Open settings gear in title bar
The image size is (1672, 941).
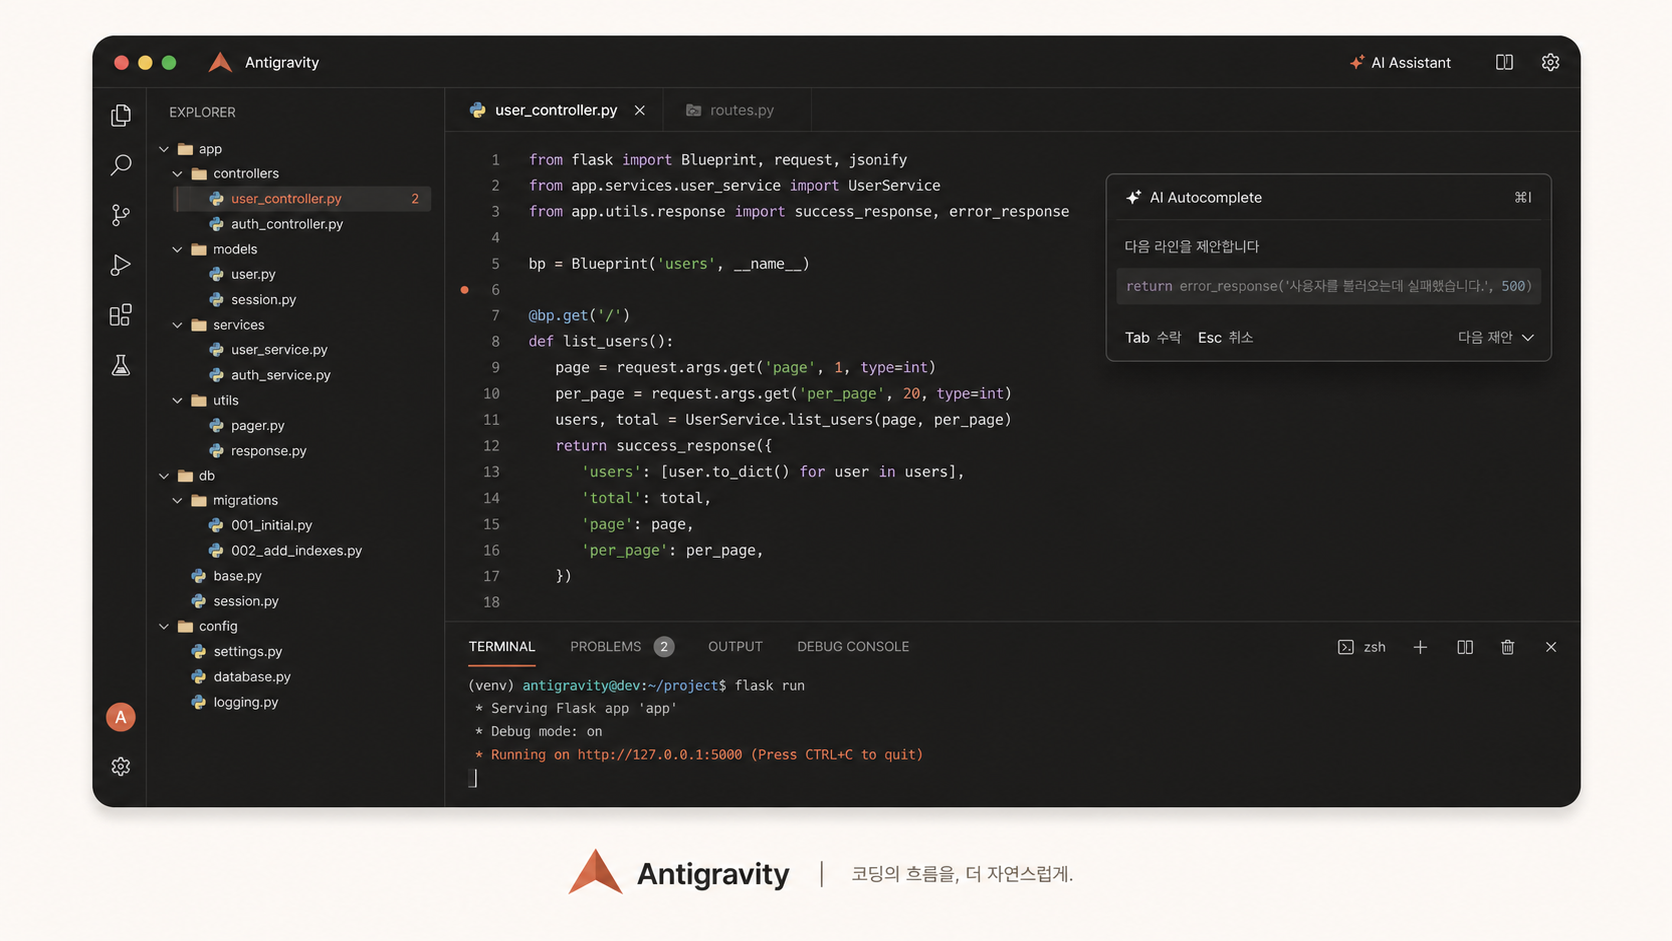click(1550, 62)
